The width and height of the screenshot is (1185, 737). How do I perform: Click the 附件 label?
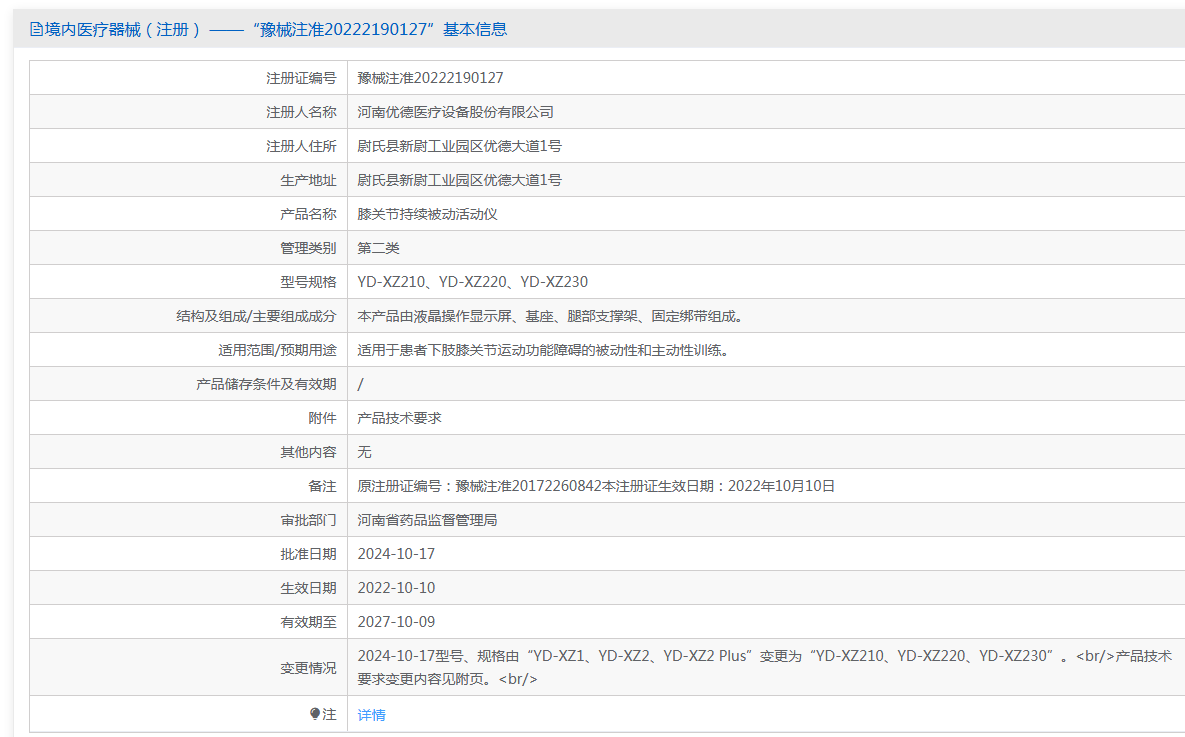[322, 418]
